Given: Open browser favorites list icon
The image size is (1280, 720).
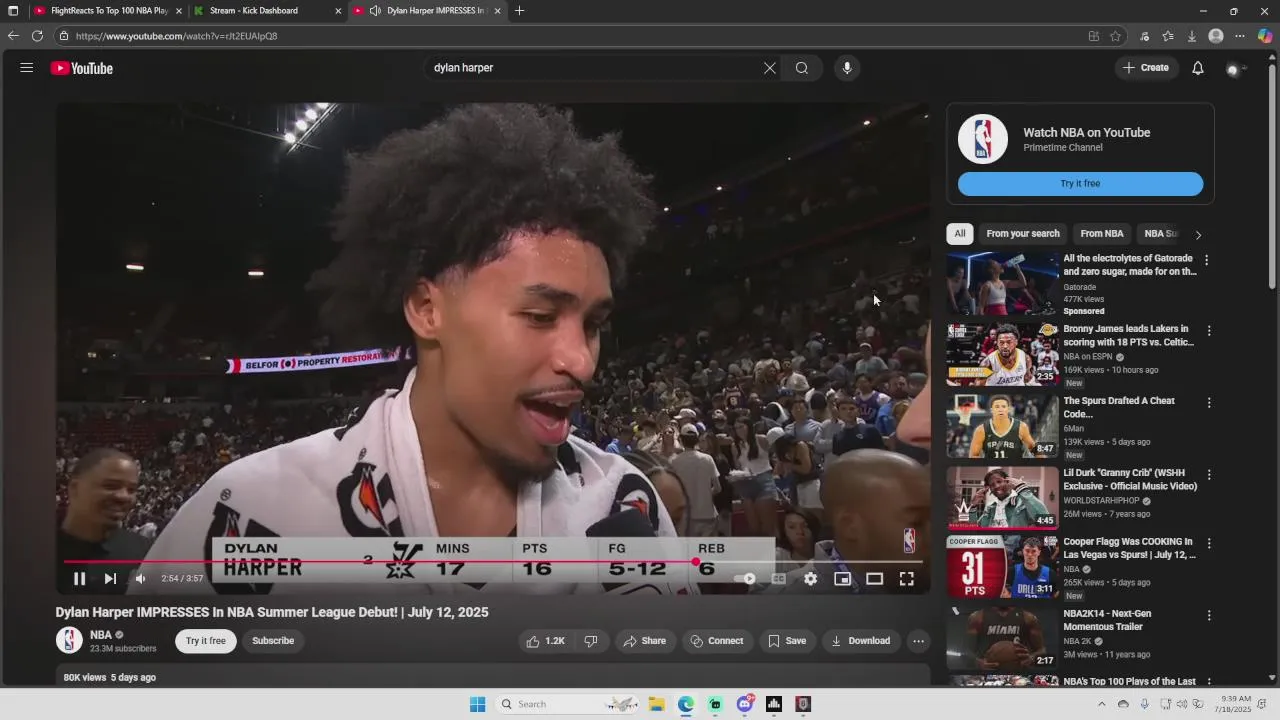Looking at the screenshot, I should [x=1168, y=36].
